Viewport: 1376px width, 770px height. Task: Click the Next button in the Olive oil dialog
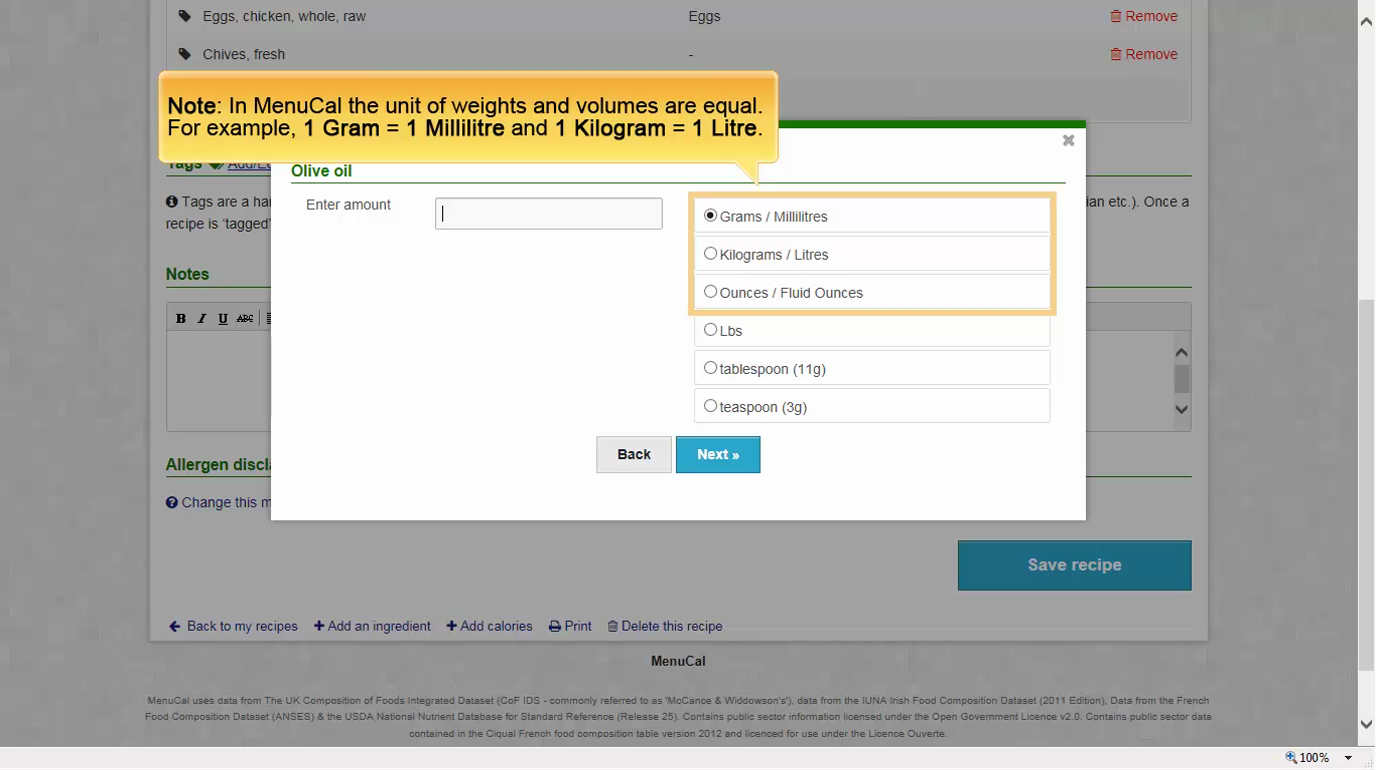click(x=718, y=454)
